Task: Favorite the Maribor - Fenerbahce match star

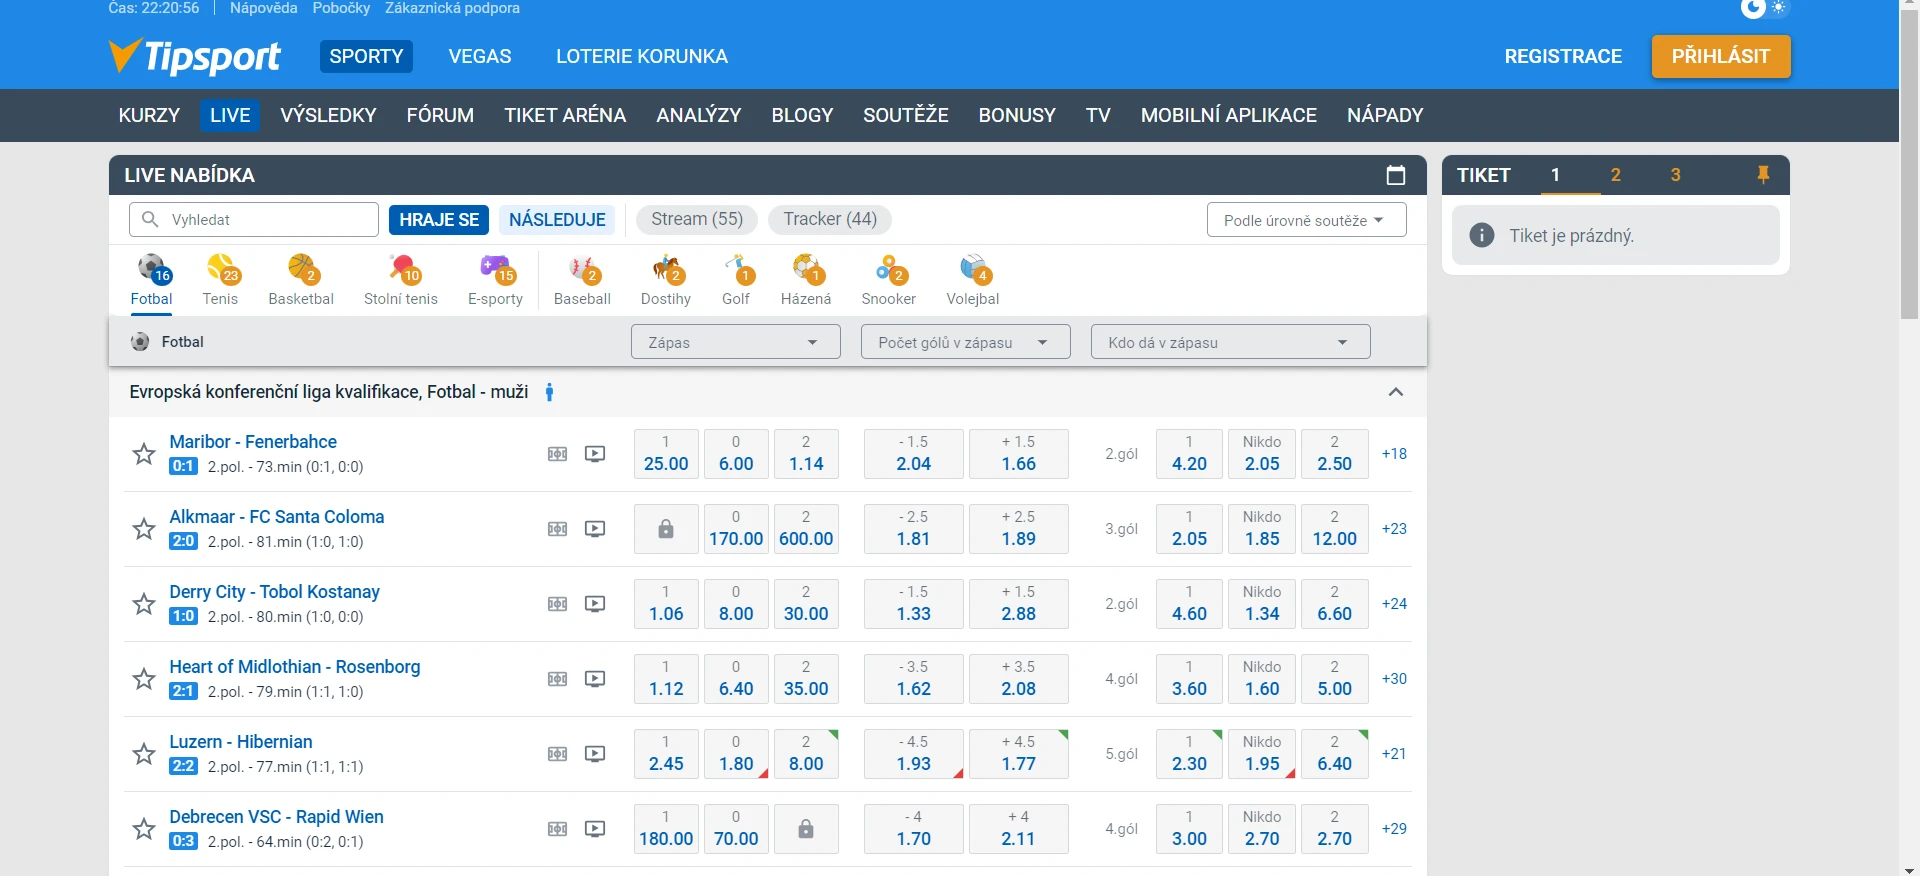Action: tap(144, 454)
